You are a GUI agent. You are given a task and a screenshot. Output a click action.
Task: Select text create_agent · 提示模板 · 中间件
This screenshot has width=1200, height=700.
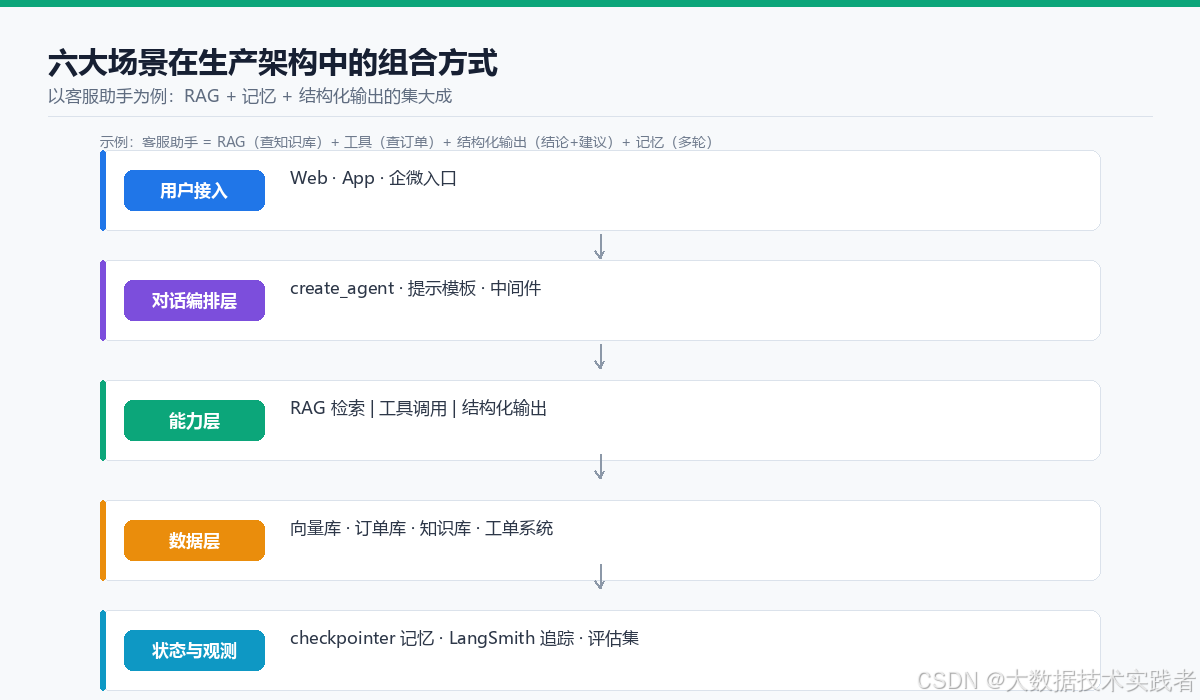click(x=415, y=289)
